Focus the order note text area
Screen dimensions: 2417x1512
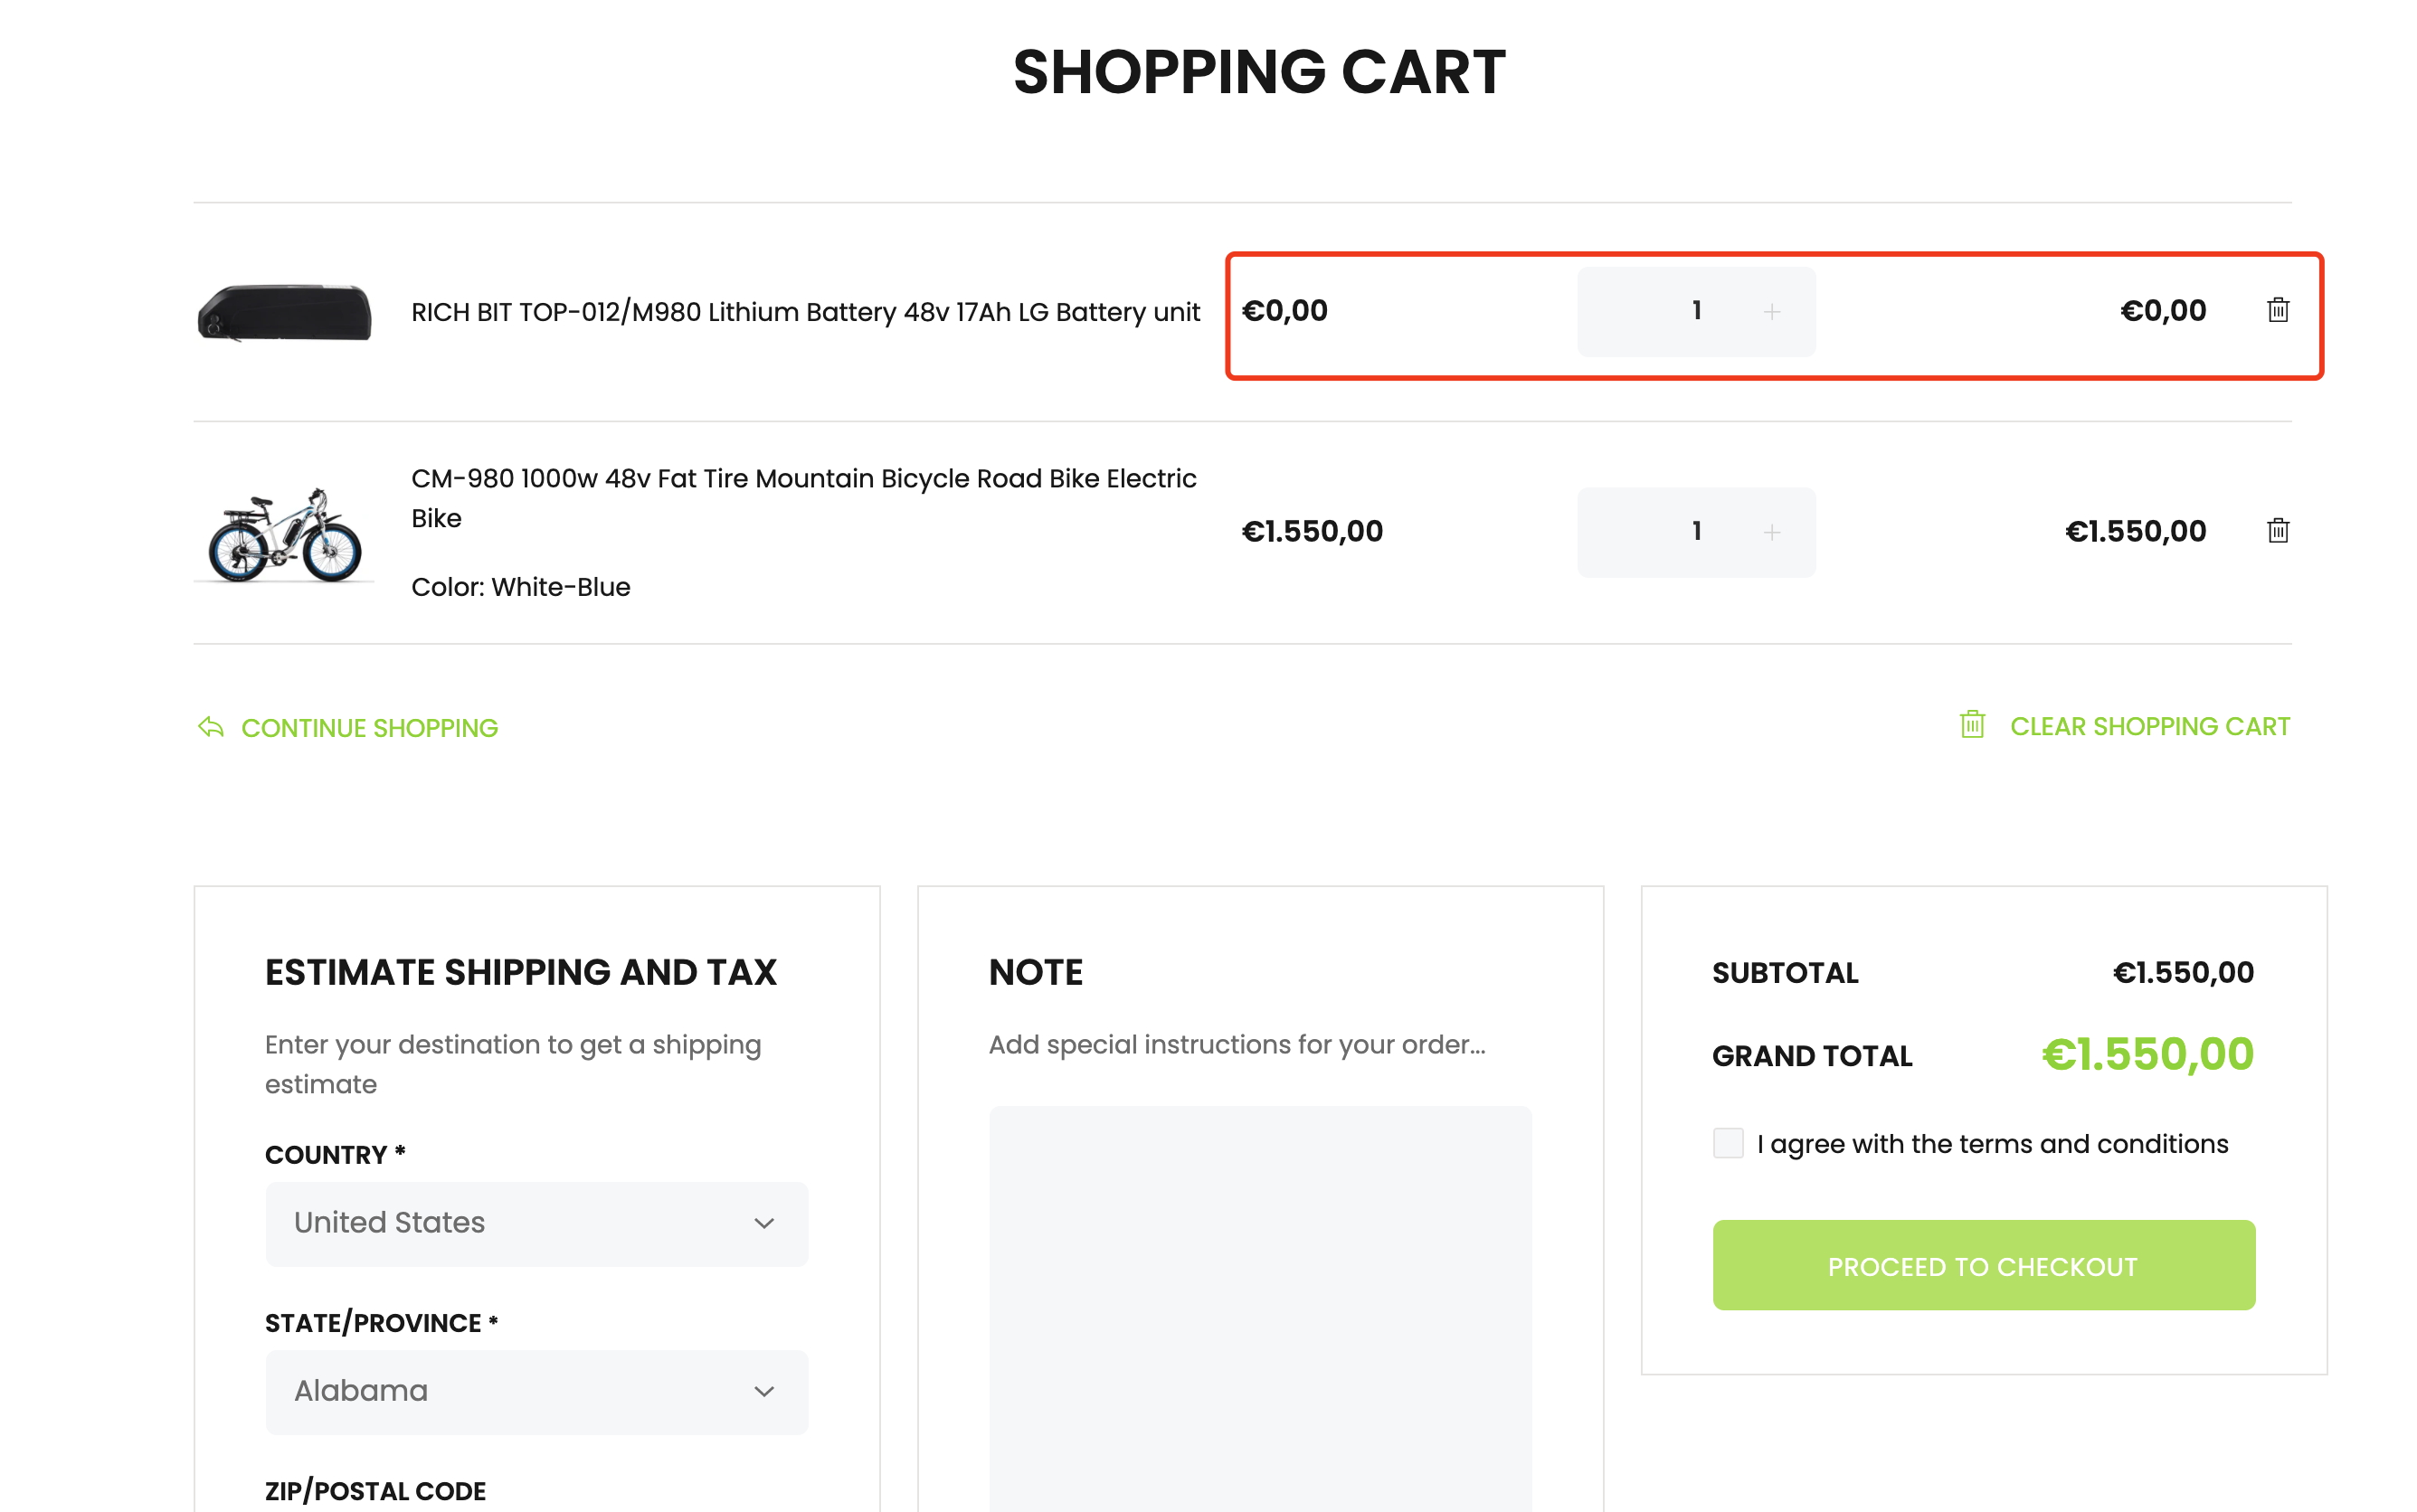coord(1260,1308)
